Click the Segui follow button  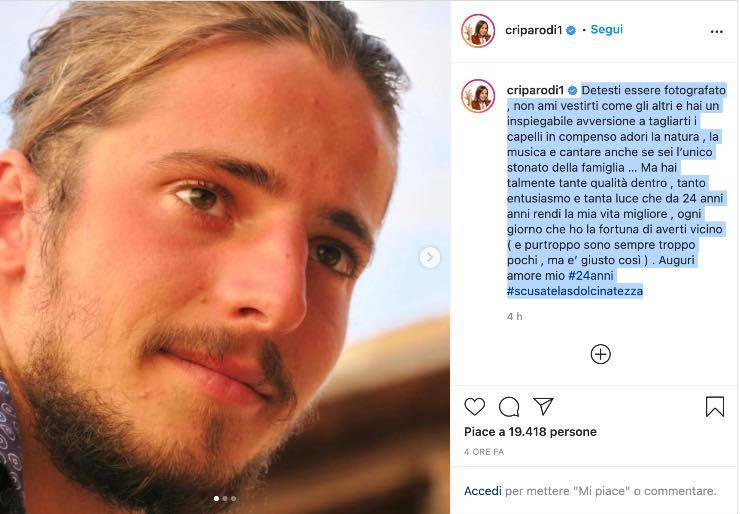606,29
